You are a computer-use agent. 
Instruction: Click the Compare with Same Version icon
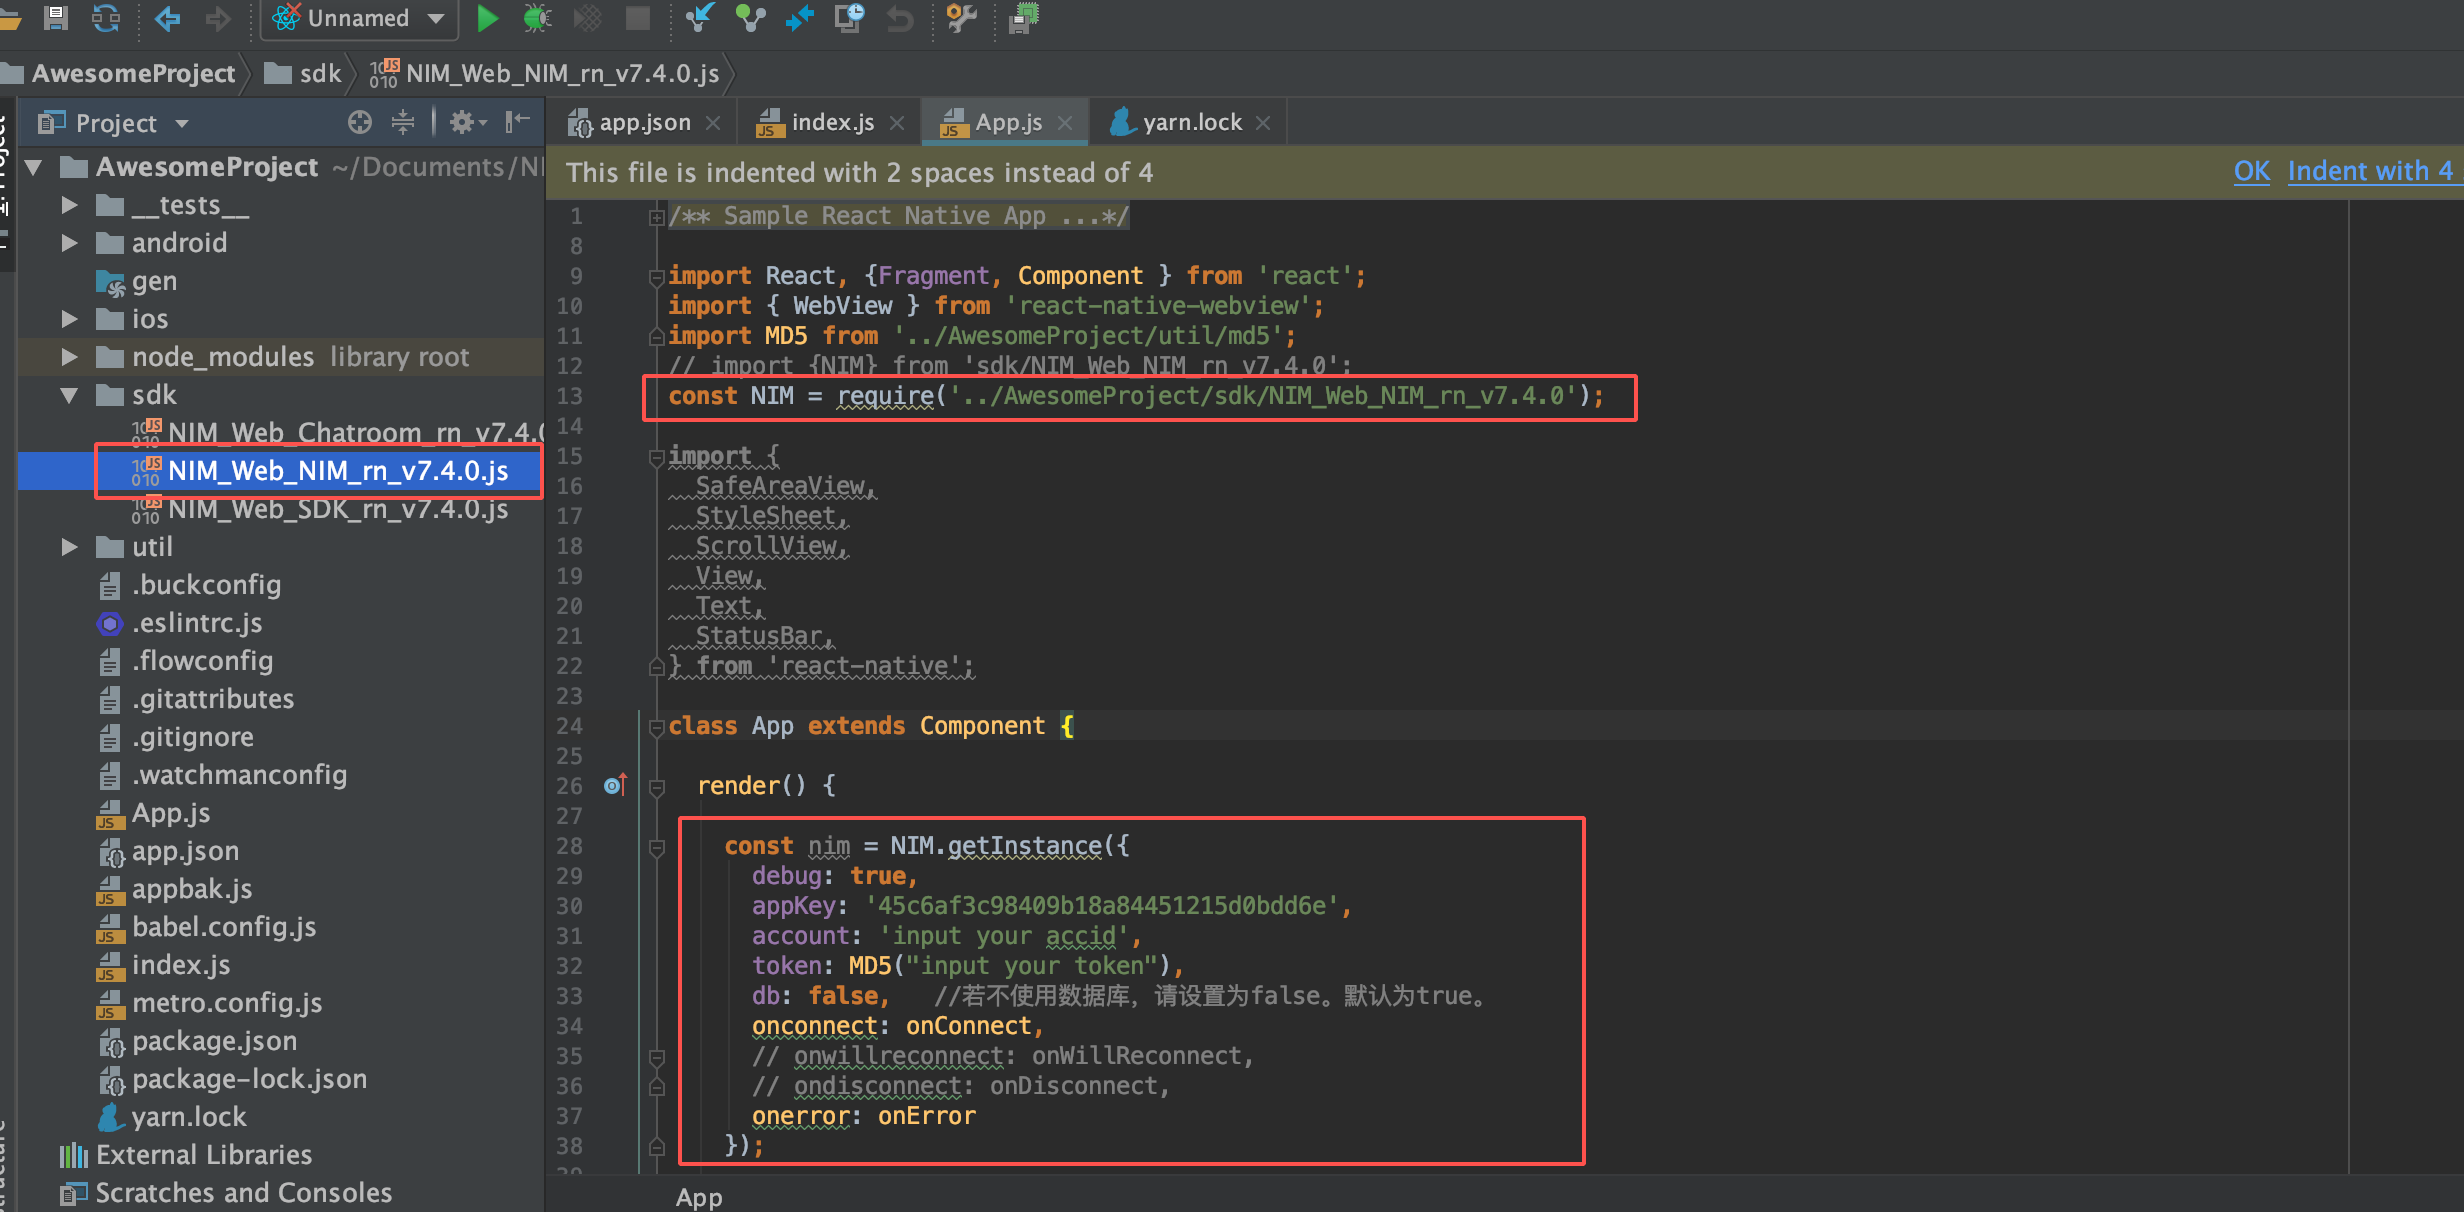tap(799, 17)
